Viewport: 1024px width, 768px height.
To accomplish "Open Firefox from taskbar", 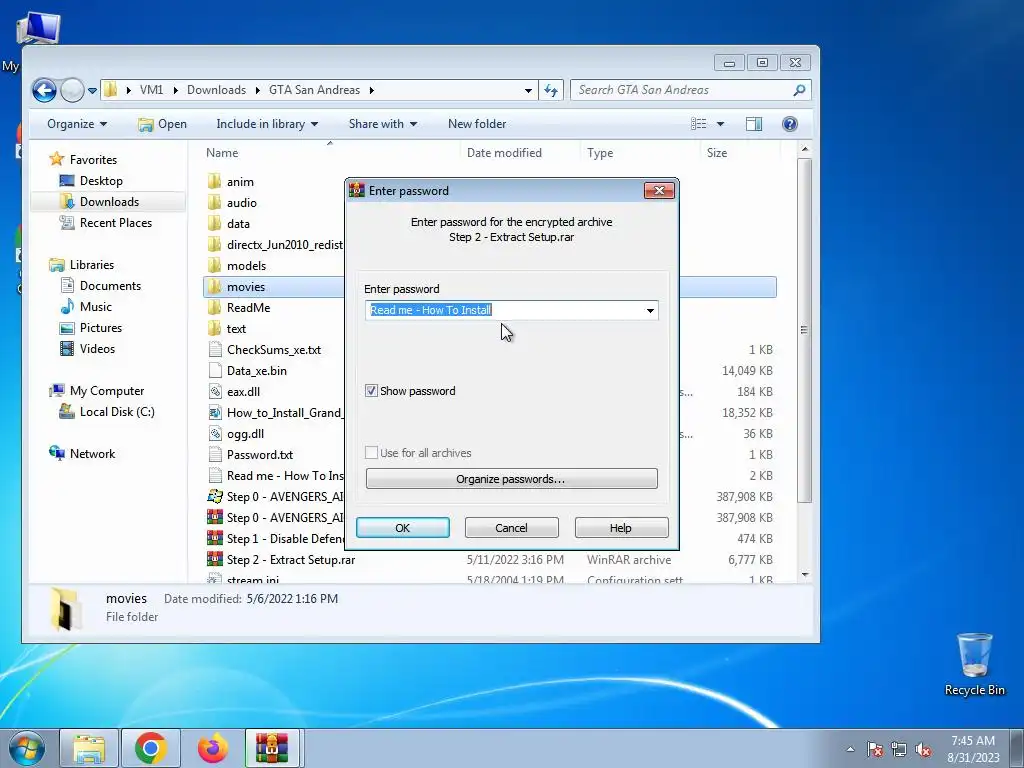I will [213, 748].
